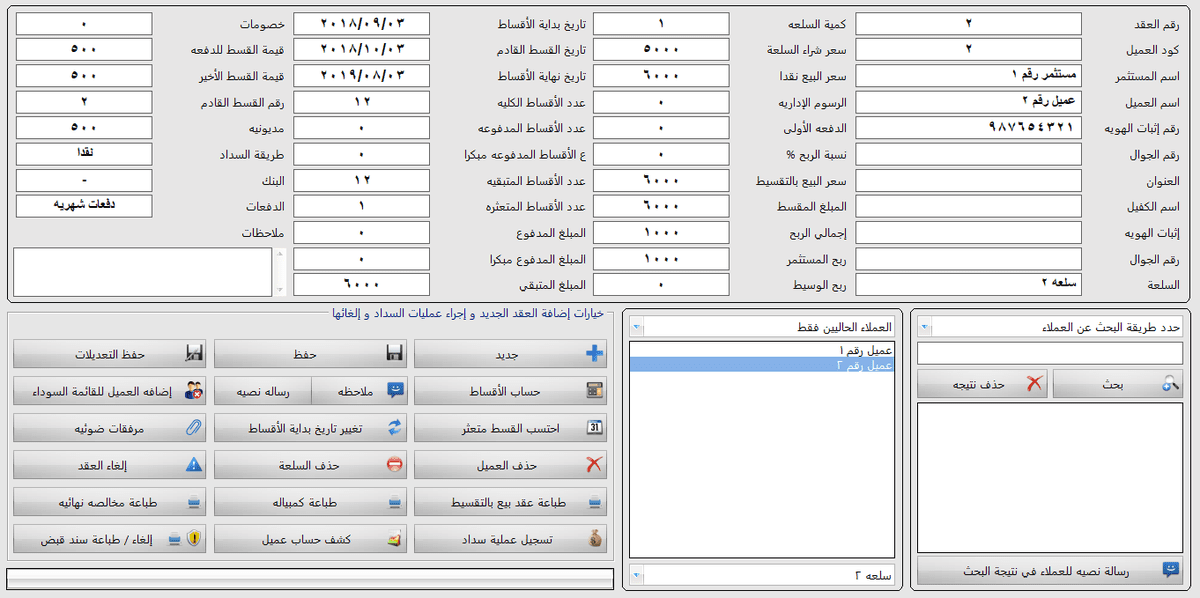
Task: Click the customer search text field
Action: tap(1049, 354)
